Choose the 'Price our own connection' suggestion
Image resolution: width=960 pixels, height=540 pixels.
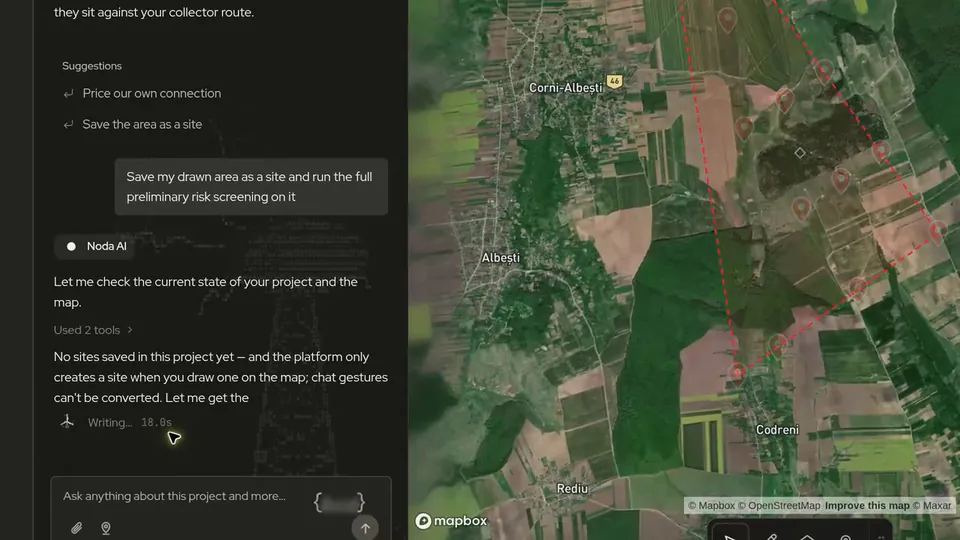click(151, 93)
